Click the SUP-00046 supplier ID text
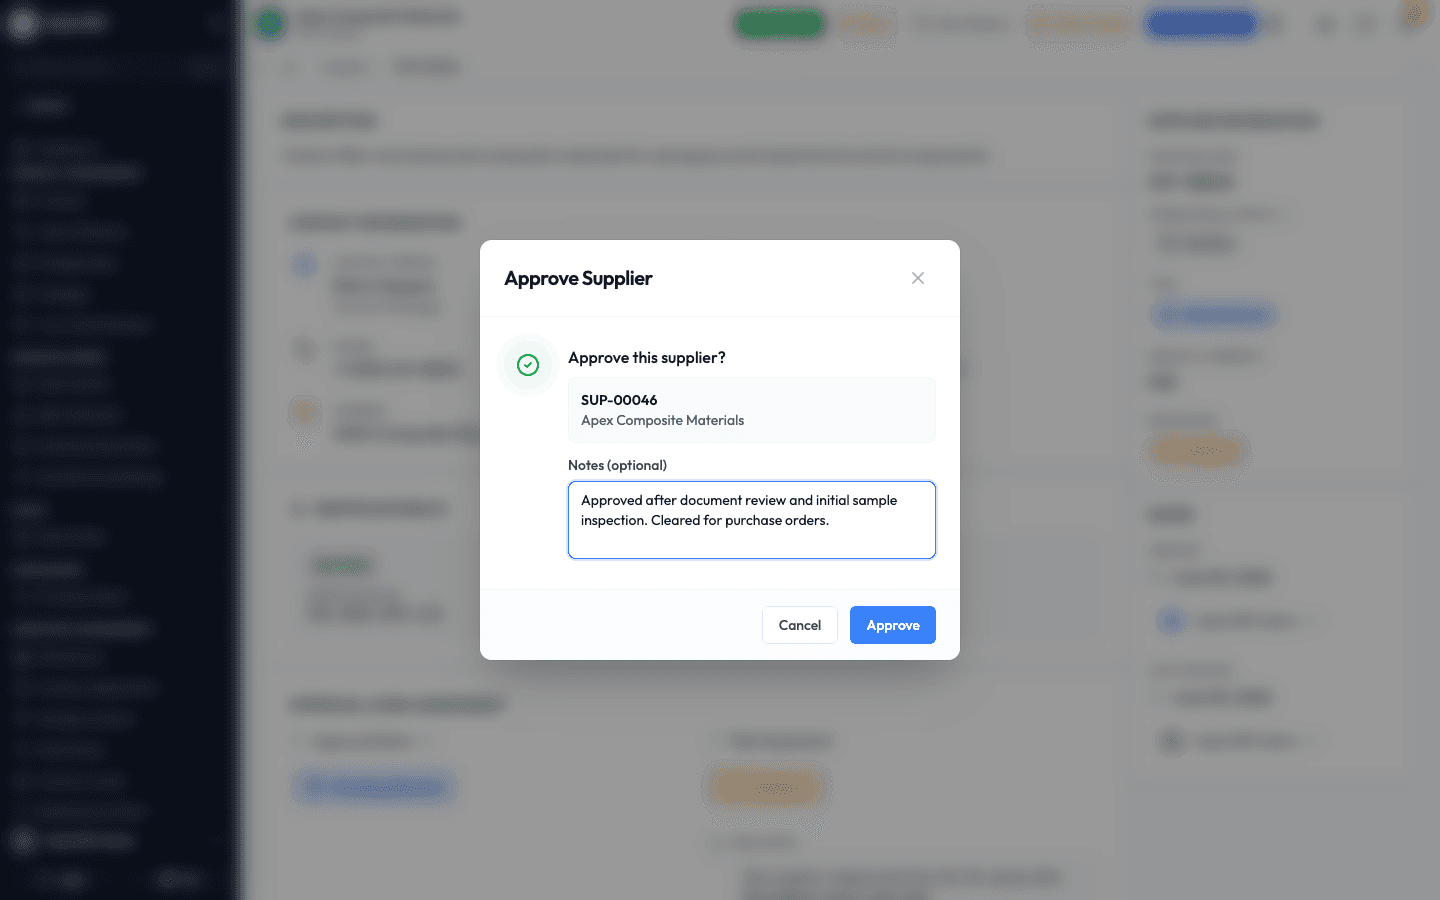Image resolution: width=1440 pixels, height=900 pixels. (619, 400)
